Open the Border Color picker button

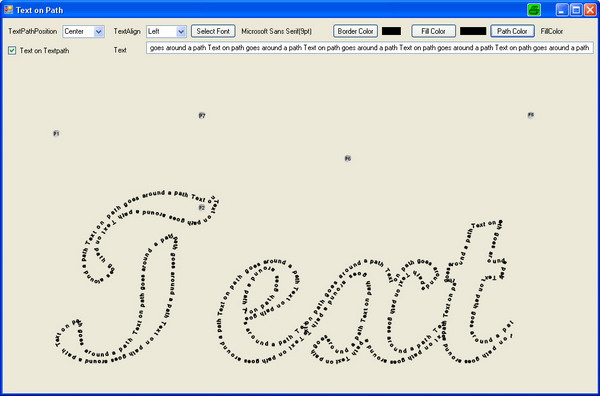355,31
